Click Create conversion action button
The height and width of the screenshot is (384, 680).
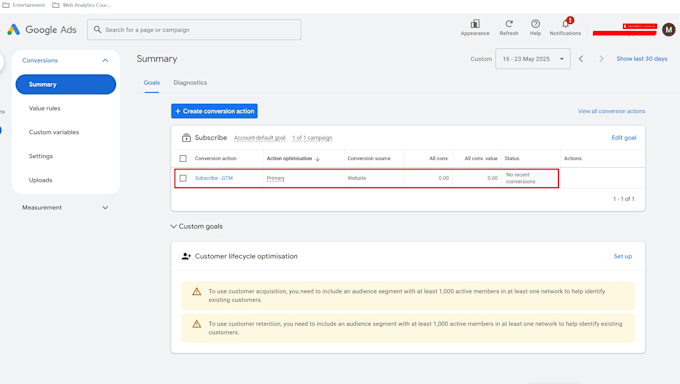coord(214,111)
